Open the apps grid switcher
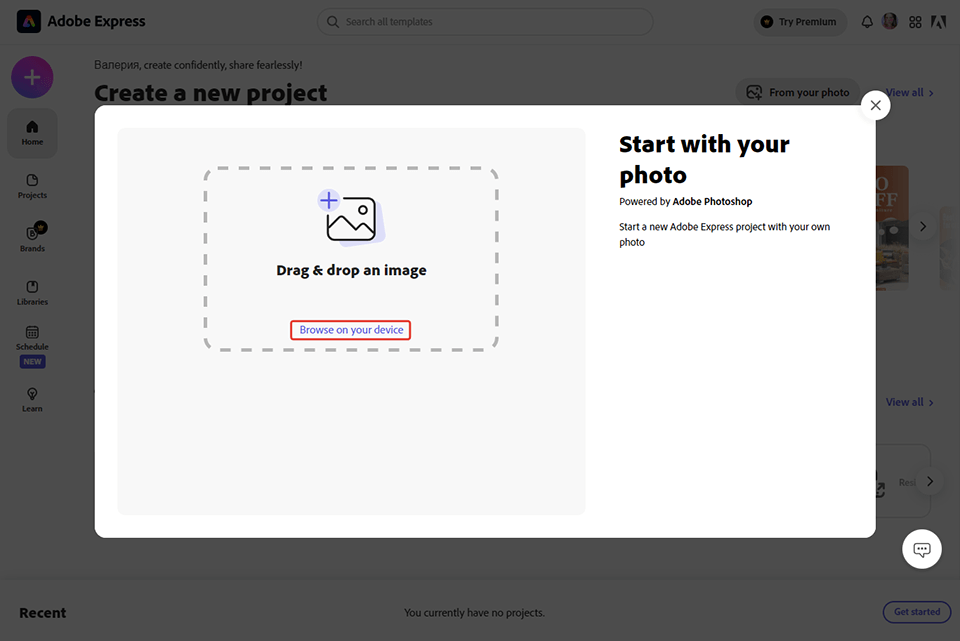 (x=915, y=22)
